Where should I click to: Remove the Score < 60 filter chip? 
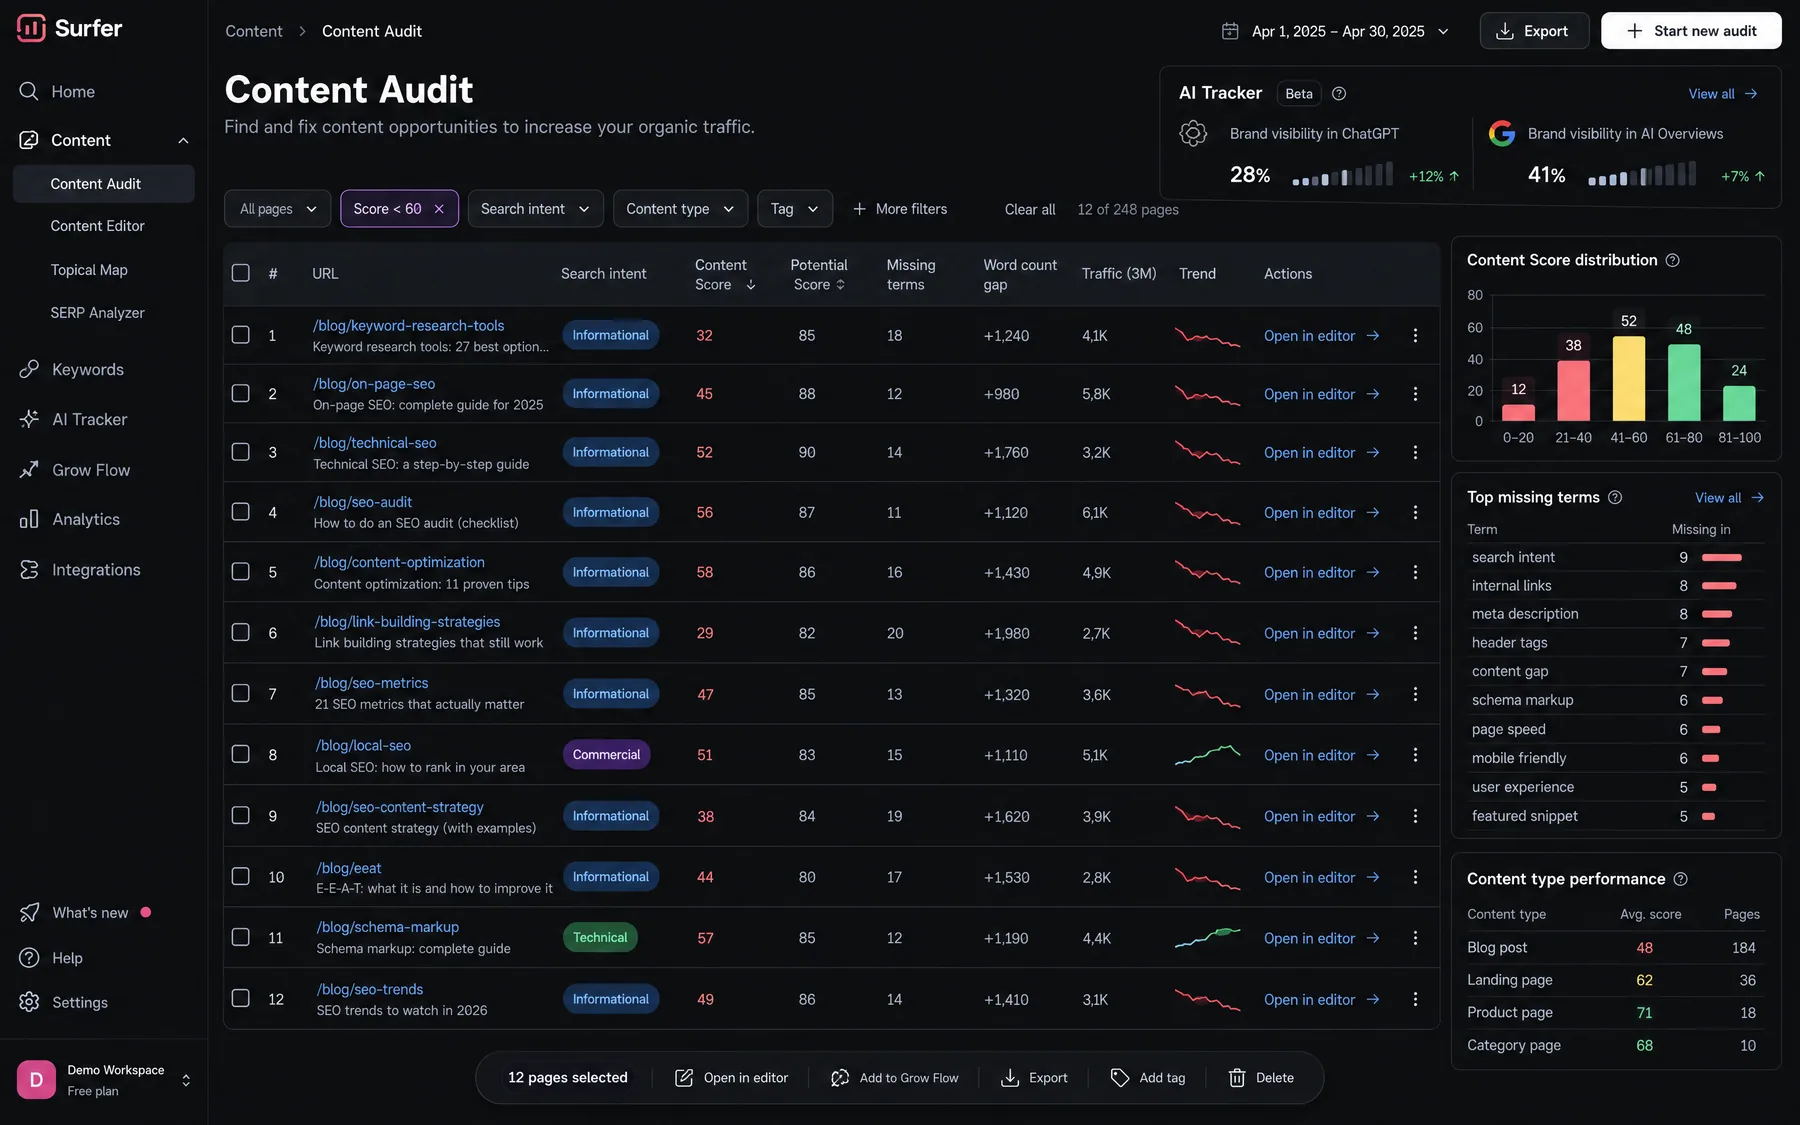tap(438, 209)
